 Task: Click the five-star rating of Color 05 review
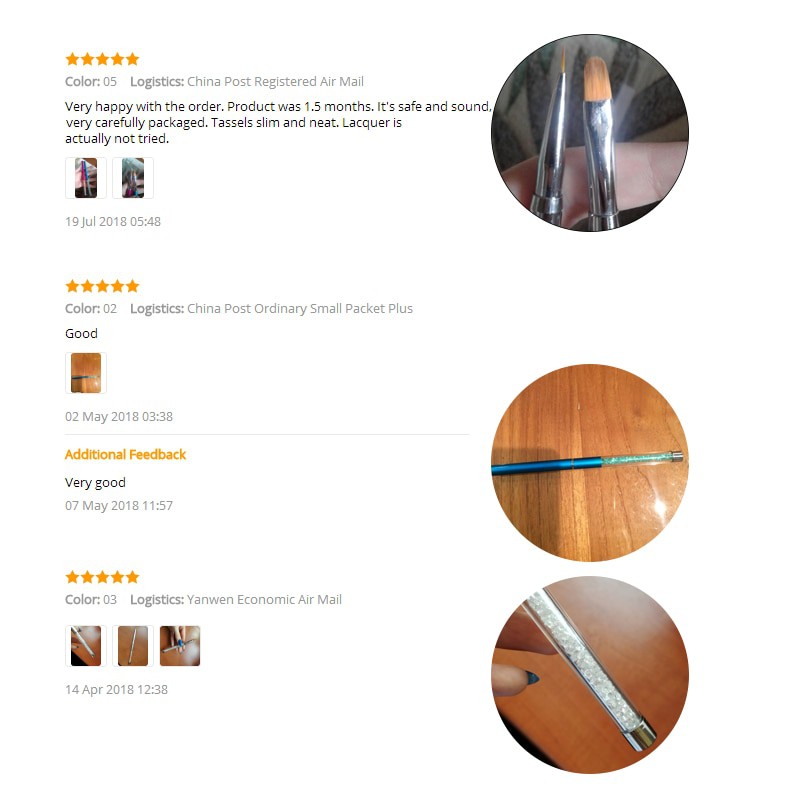point(102,59)
